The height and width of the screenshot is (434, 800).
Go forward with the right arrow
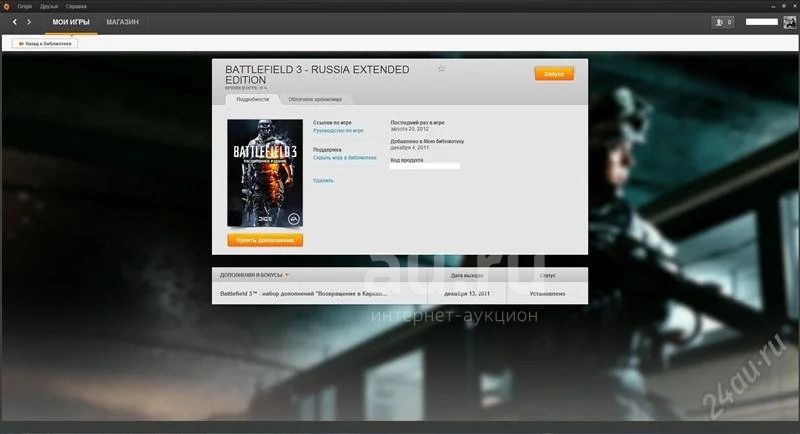pos(29,22)
